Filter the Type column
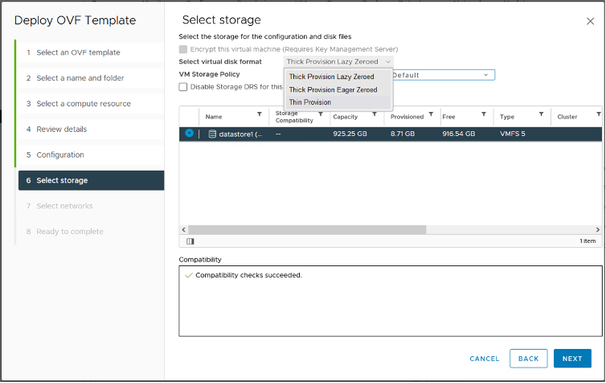 tap(541, 114)
